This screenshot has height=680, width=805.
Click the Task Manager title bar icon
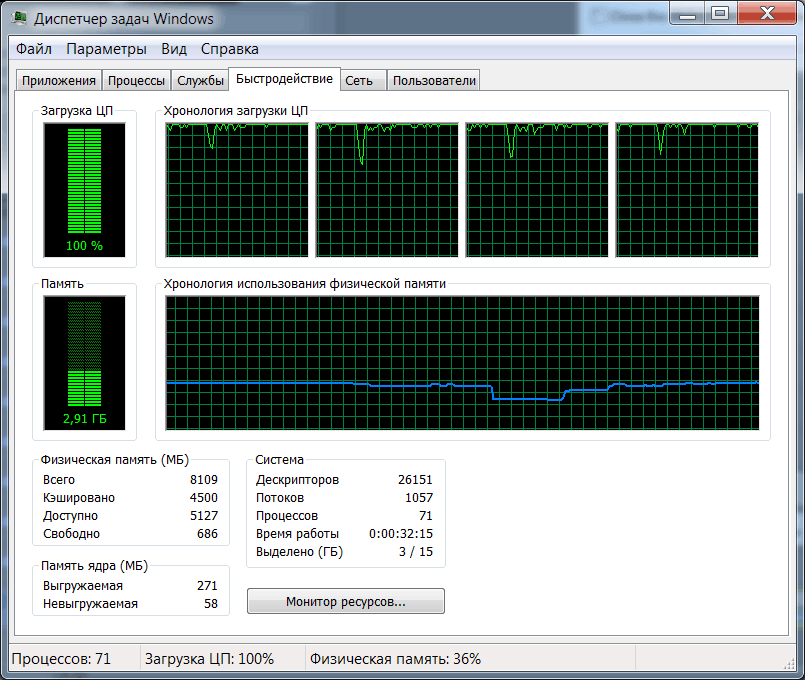[19, 18]
